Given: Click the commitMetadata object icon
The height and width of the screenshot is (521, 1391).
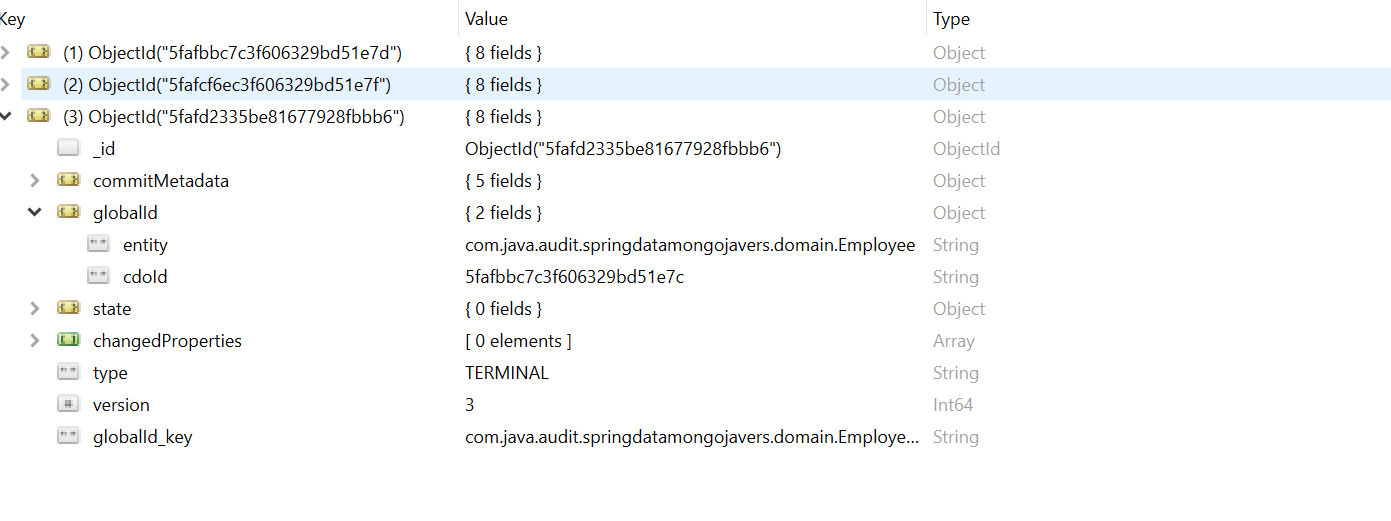Looking at the screenshot, I should pos(68,181).
